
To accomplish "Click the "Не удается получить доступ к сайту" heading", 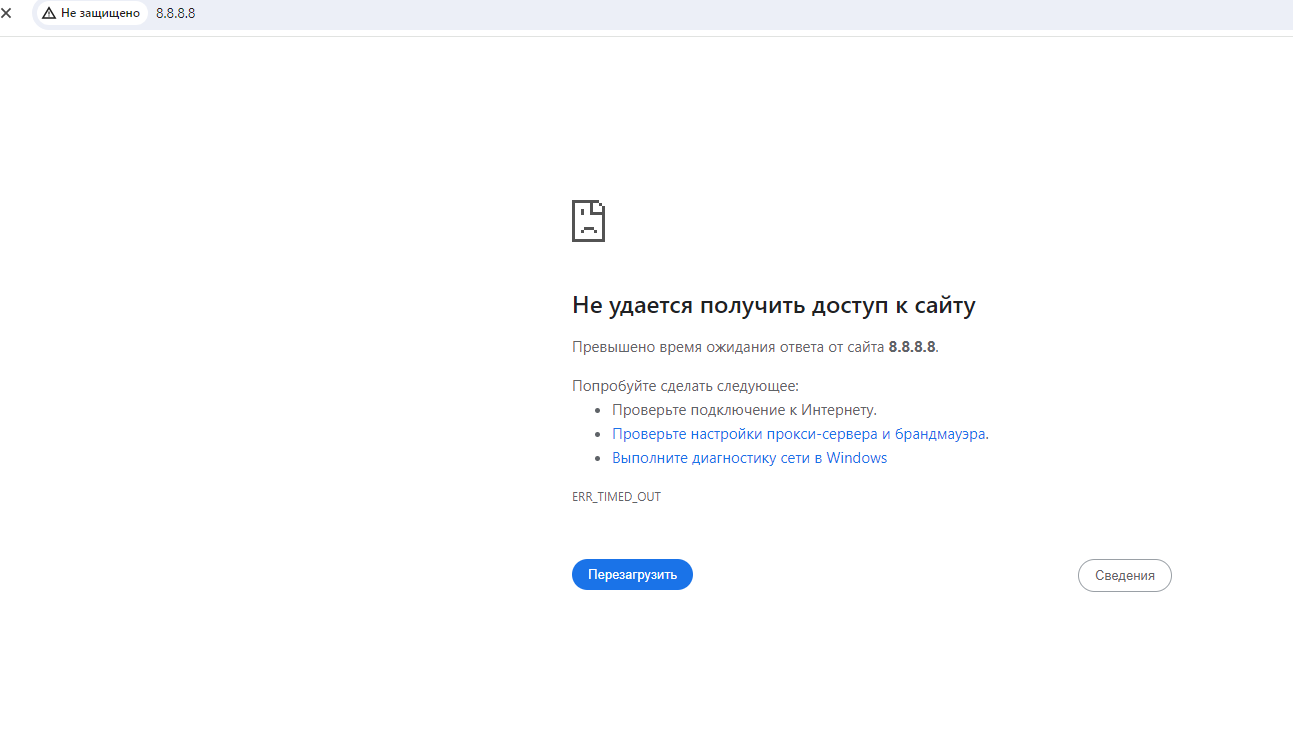I will [x=773, y=306].
